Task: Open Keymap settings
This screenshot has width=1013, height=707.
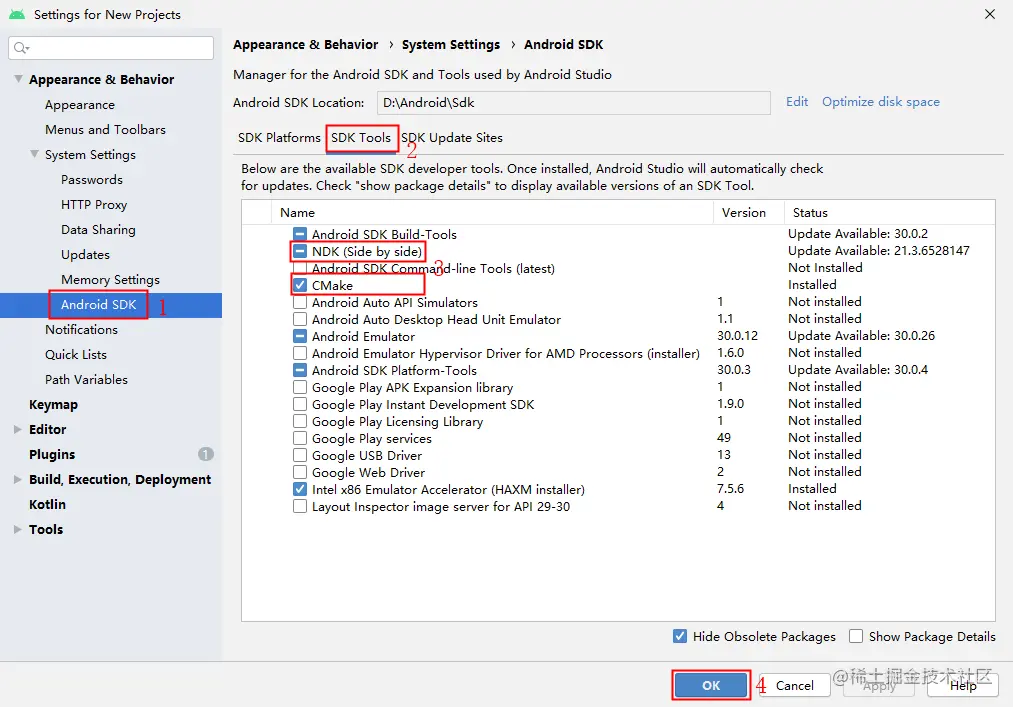Action: pyautogui.click(x=53, y=405)
